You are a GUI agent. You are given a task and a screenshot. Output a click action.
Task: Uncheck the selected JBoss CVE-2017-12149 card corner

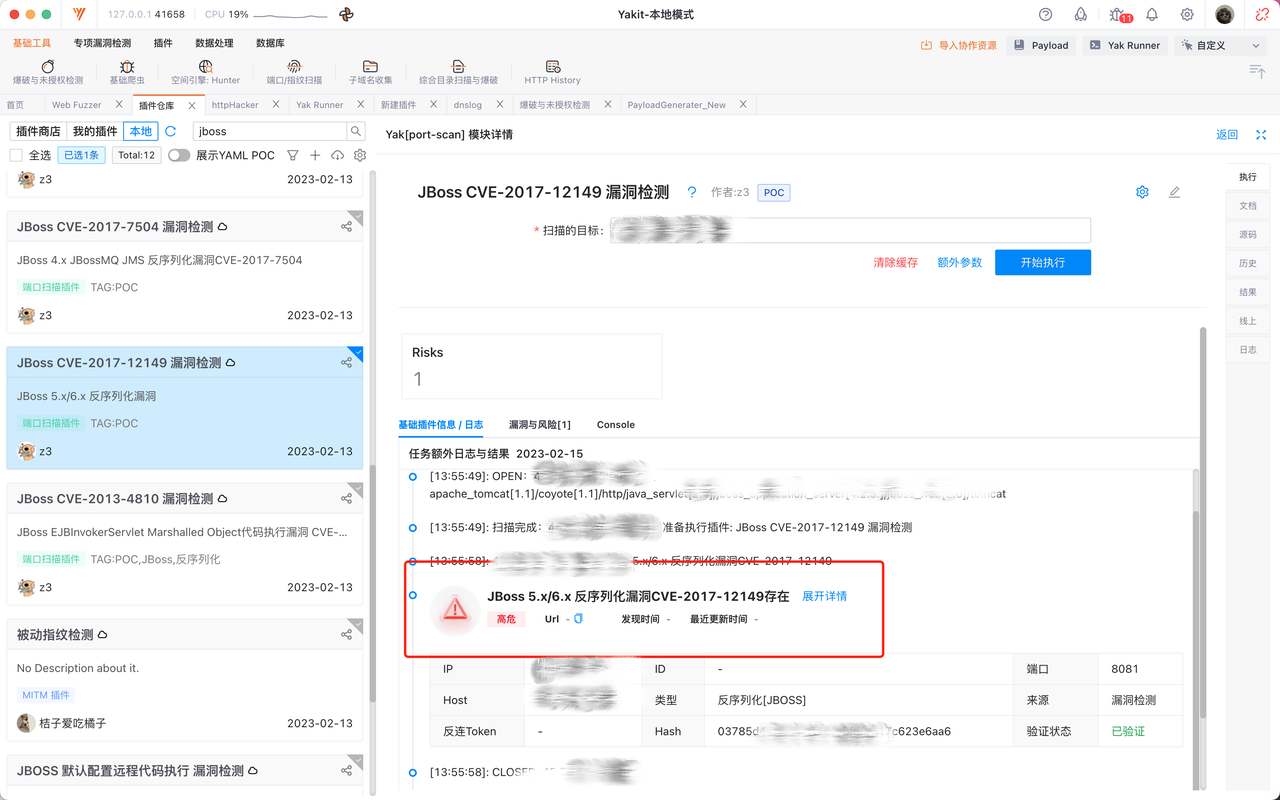[356, 353]
